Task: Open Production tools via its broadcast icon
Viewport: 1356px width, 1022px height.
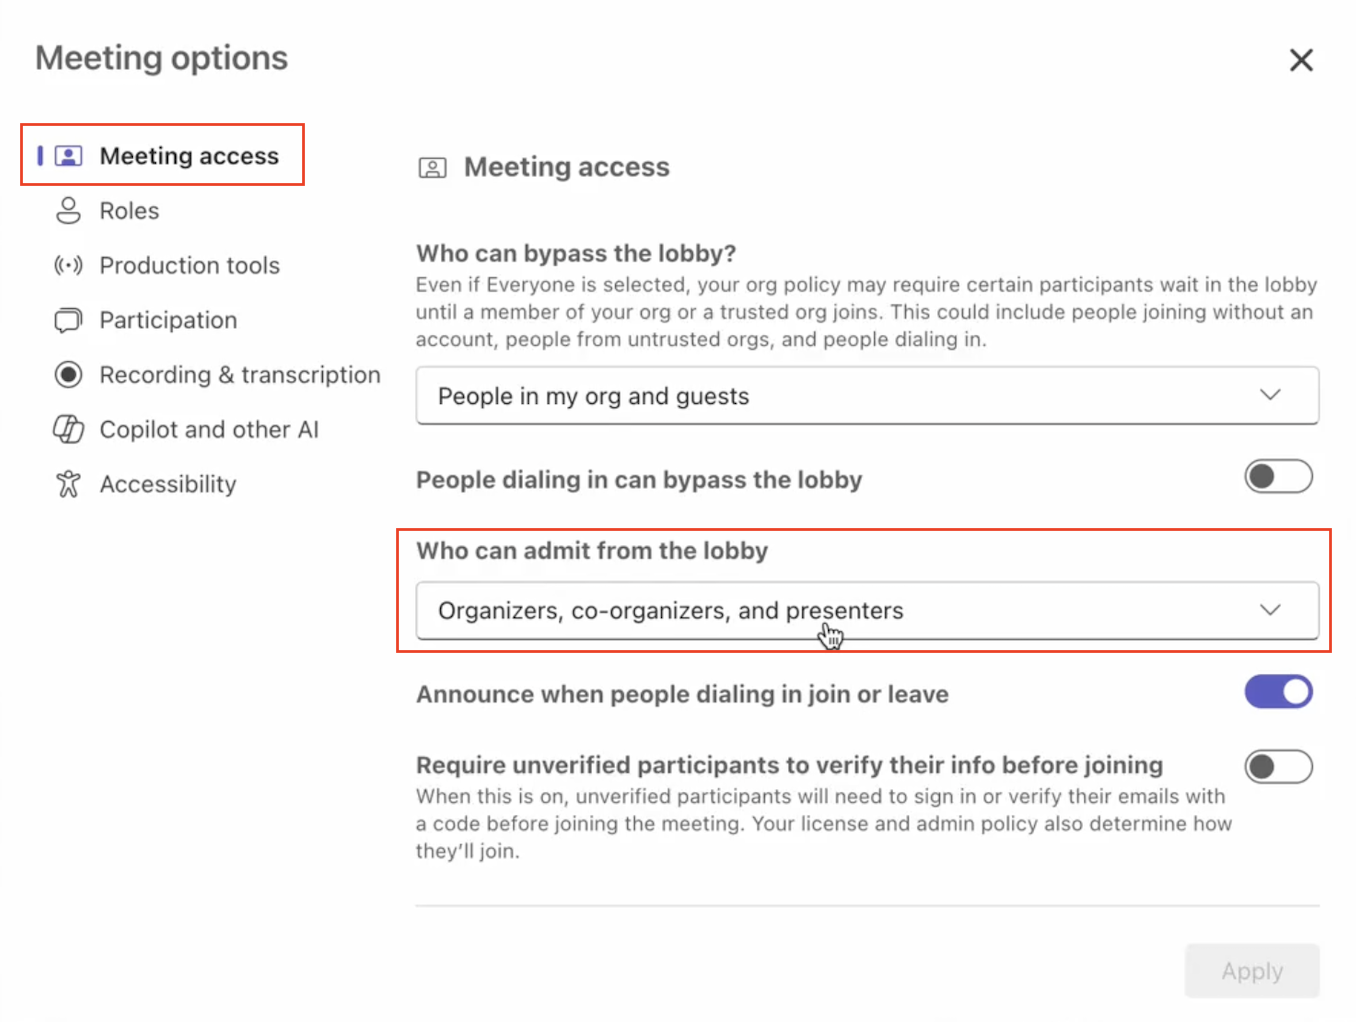Action: pyautogui.click(x=67, y=265)
